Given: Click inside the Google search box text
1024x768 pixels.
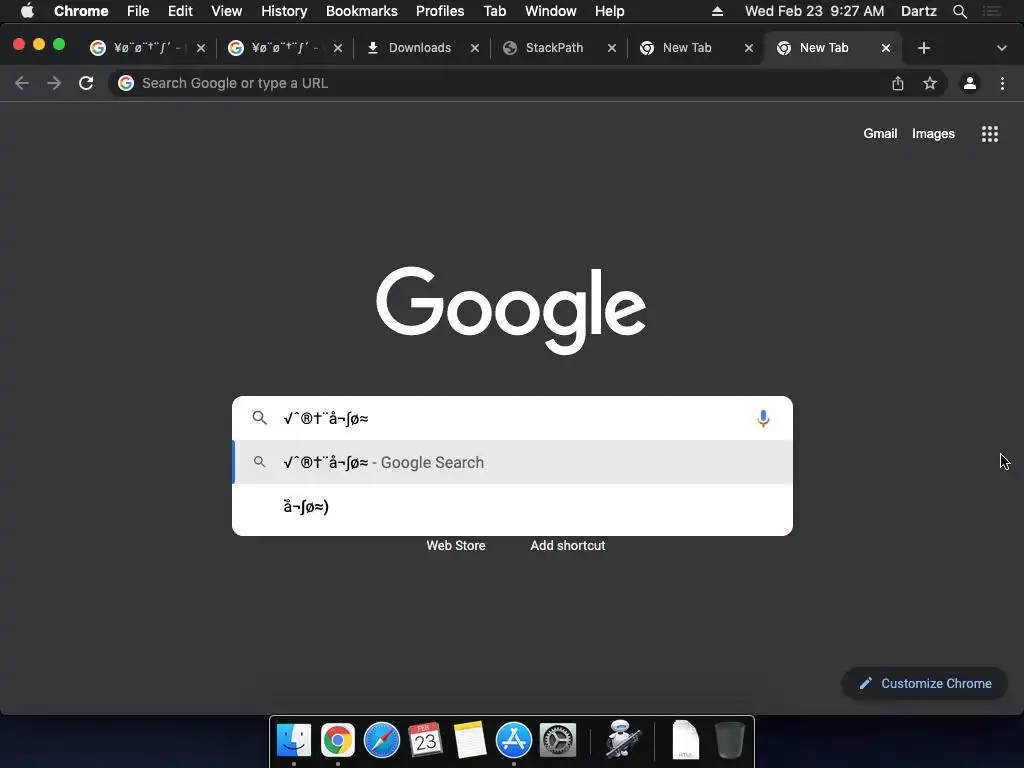Looking at the screenshot, I should (513, 419).
